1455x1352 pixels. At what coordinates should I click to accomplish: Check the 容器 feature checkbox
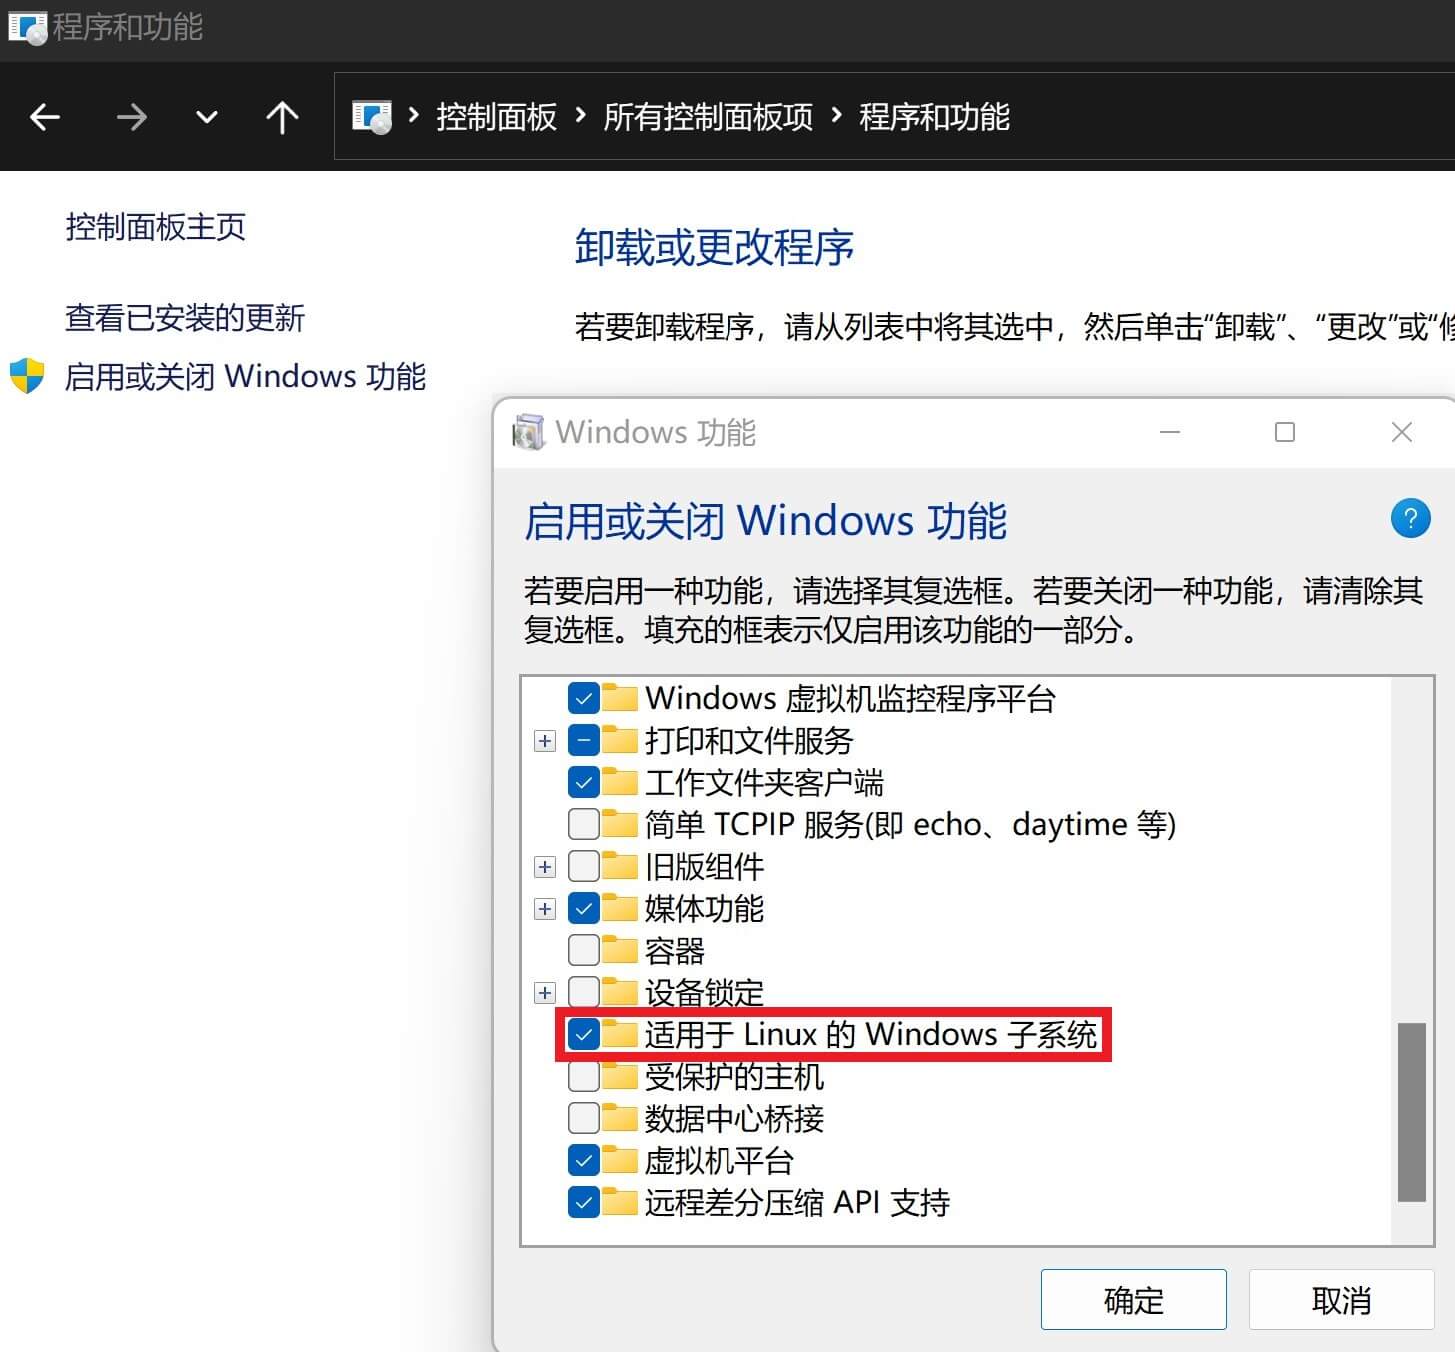(x=583, y=949)
